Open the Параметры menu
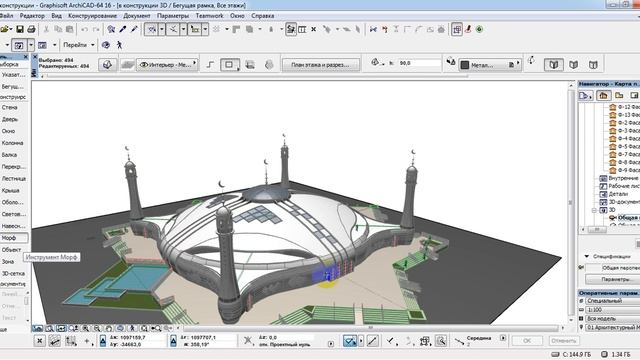Viewport: 640px width, 360px height. tap(173, 16)
